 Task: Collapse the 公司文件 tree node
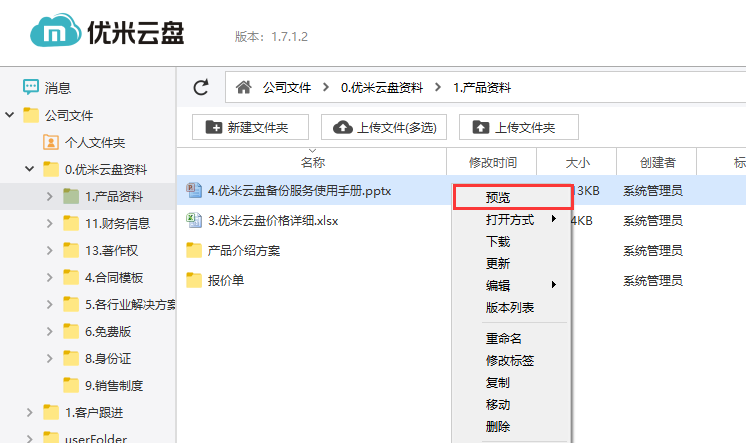tap(11, 115)
